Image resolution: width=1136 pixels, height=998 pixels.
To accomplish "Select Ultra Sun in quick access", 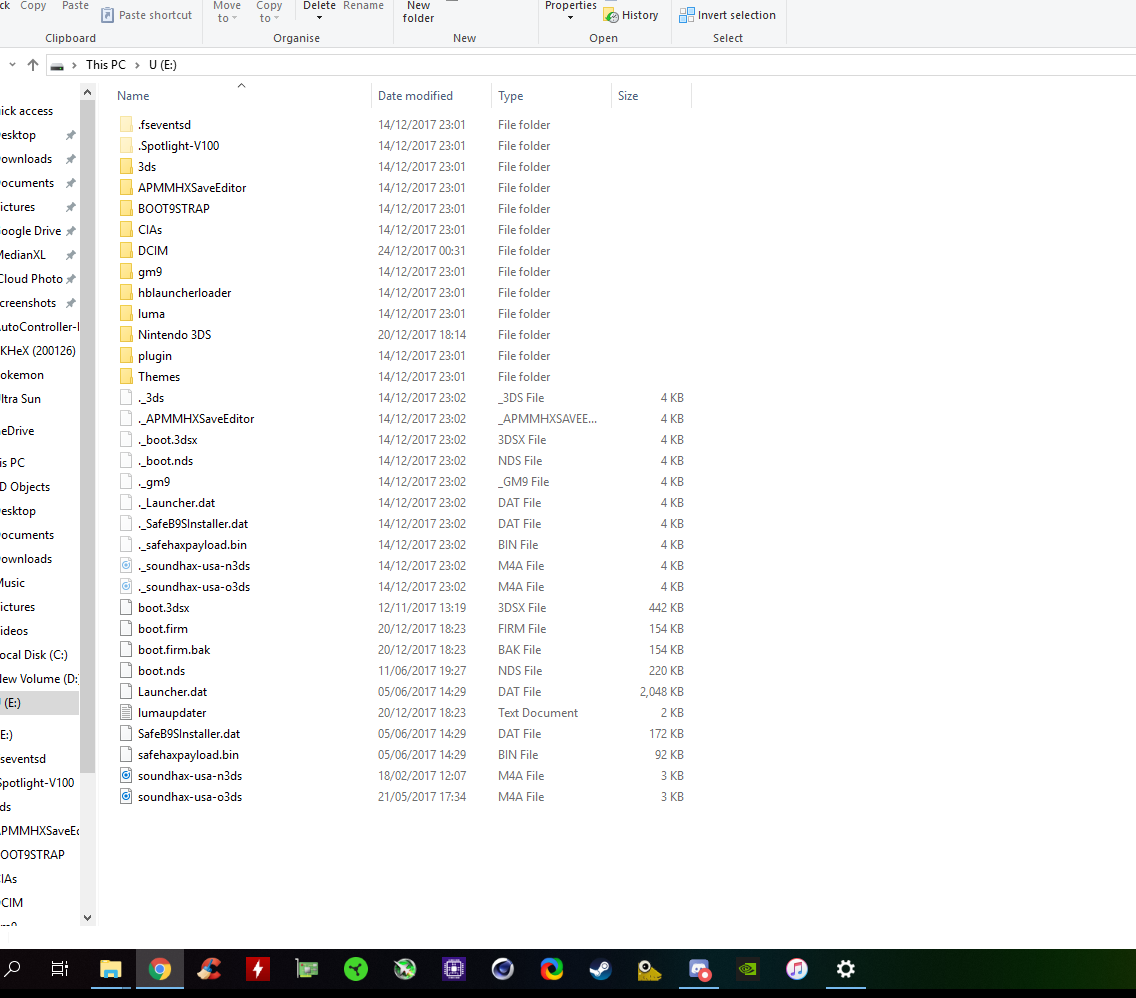I will coord(20,399).
